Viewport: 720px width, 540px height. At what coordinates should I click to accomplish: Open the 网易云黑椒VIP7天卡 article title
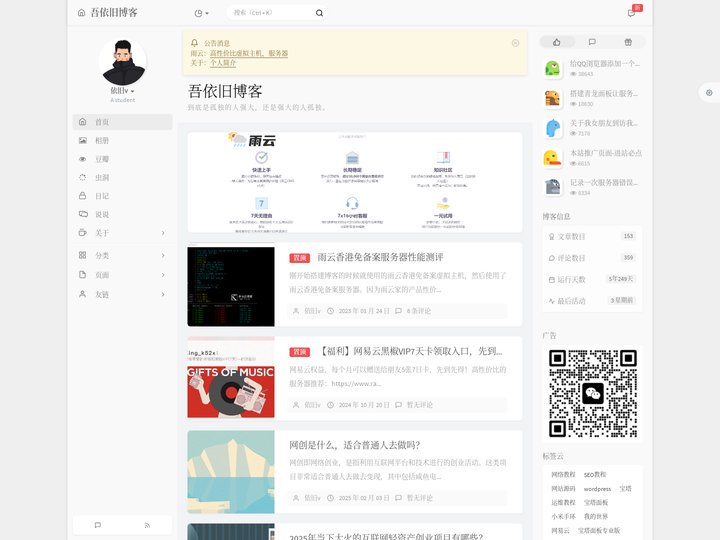410,351
